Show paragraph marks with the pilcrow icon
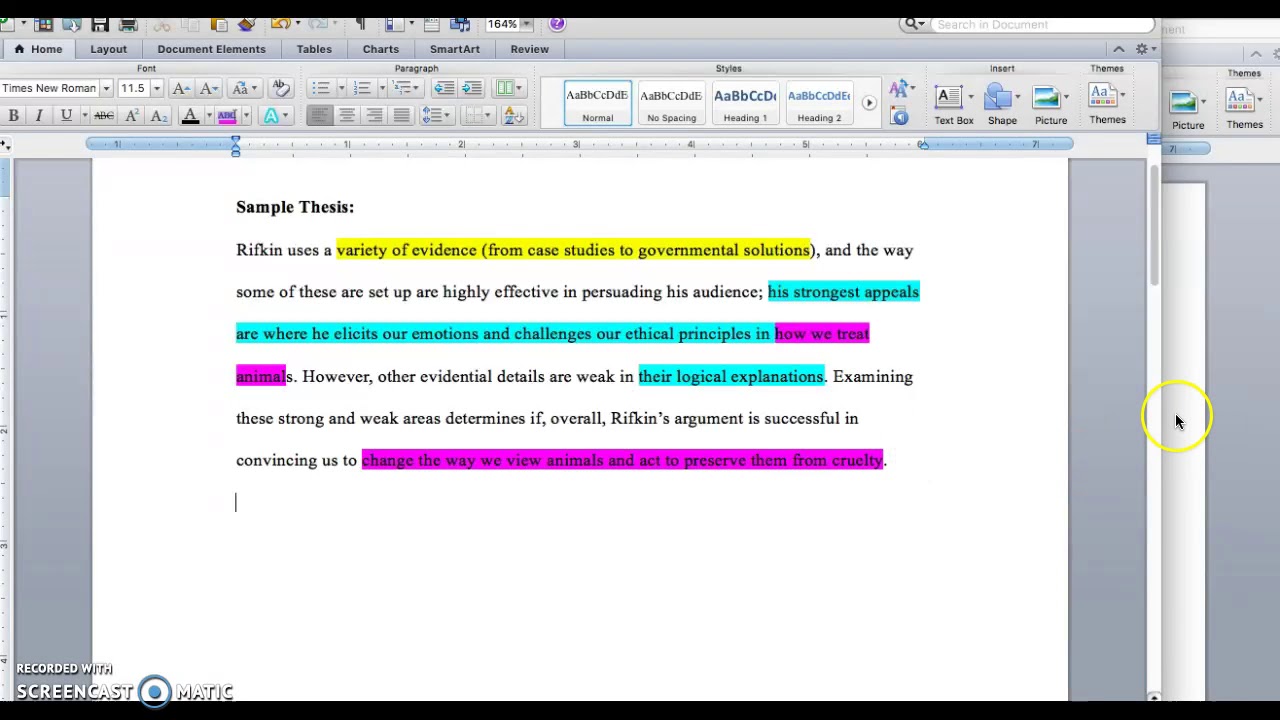The width and height of the screenshot is (1280, 720). (361, 24)
